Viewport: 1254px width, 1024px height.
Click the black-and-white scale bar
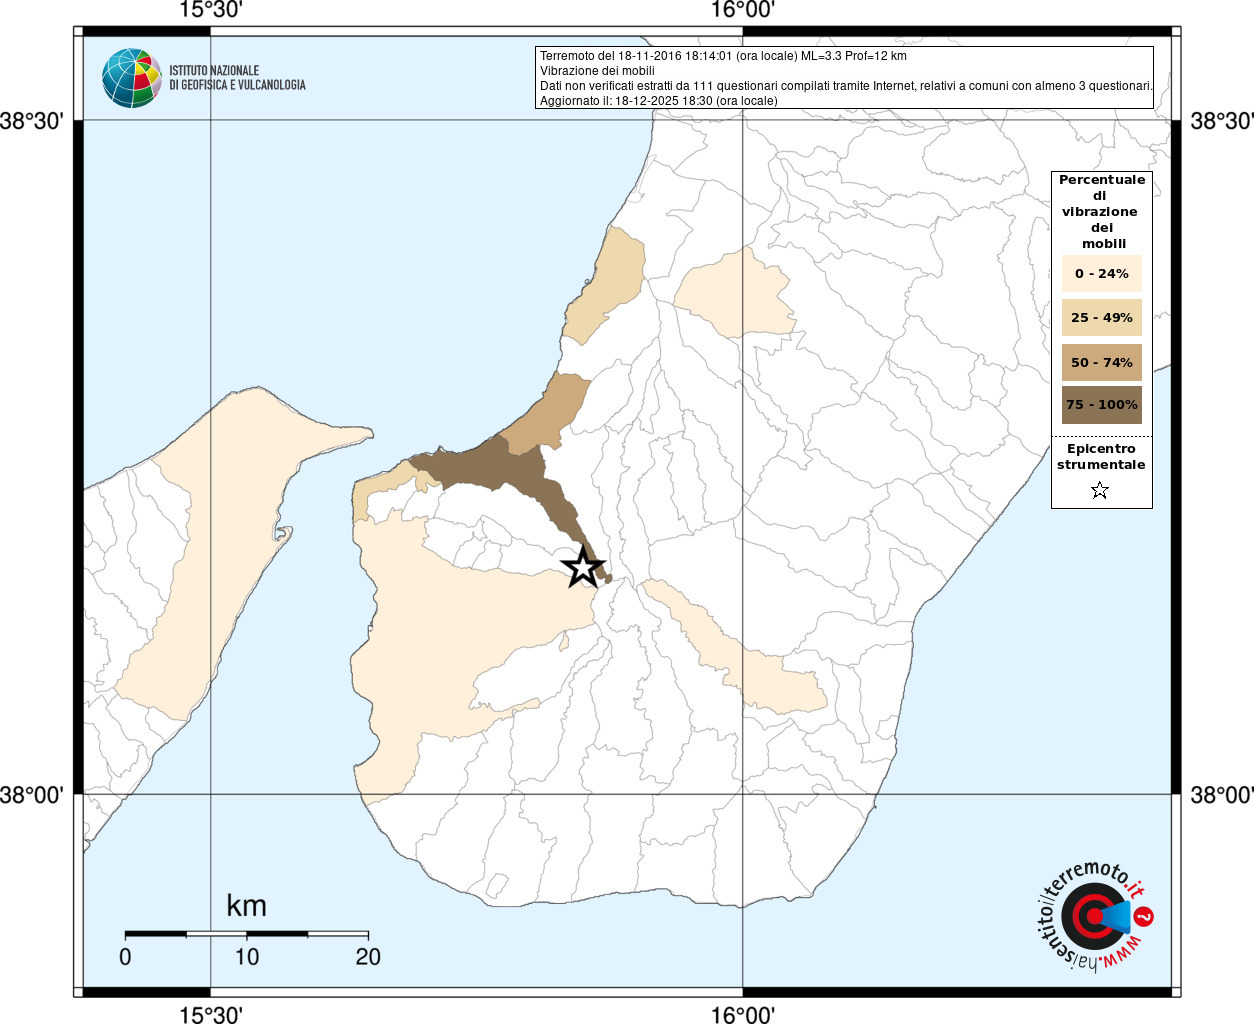pyautogui.click(x=247, y=934)
